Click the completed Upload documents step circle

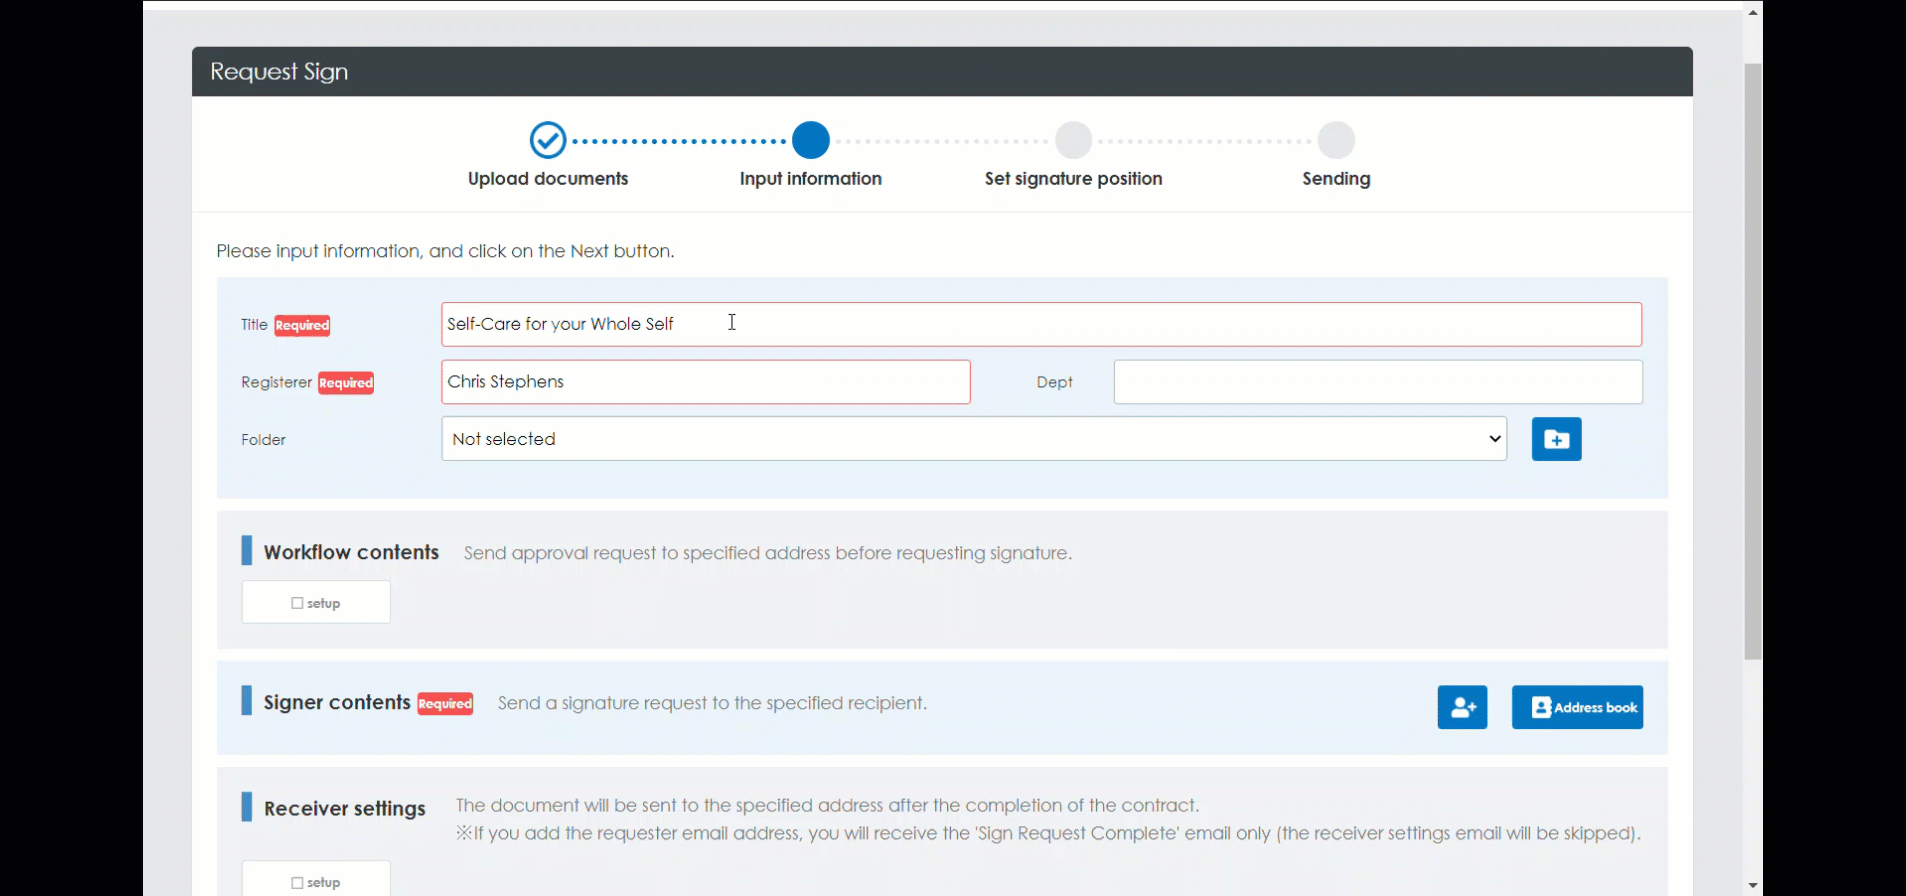(x=548, y=141)
